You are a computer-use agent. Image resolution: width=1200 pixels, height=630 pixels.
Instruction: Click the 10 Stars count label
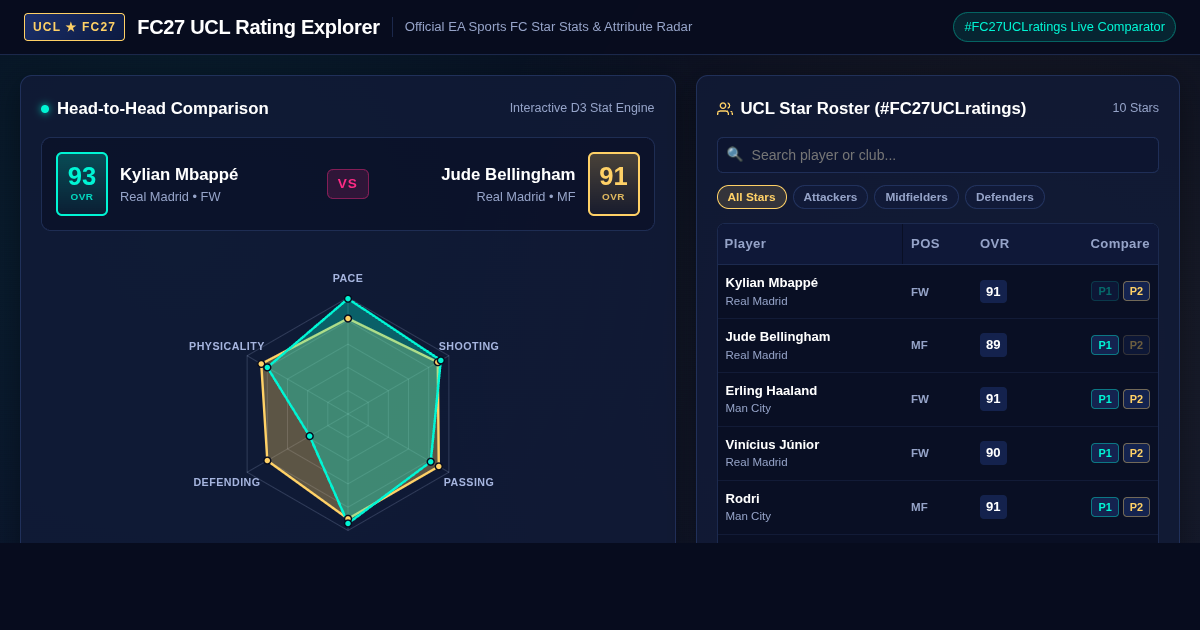[1136, 108]
